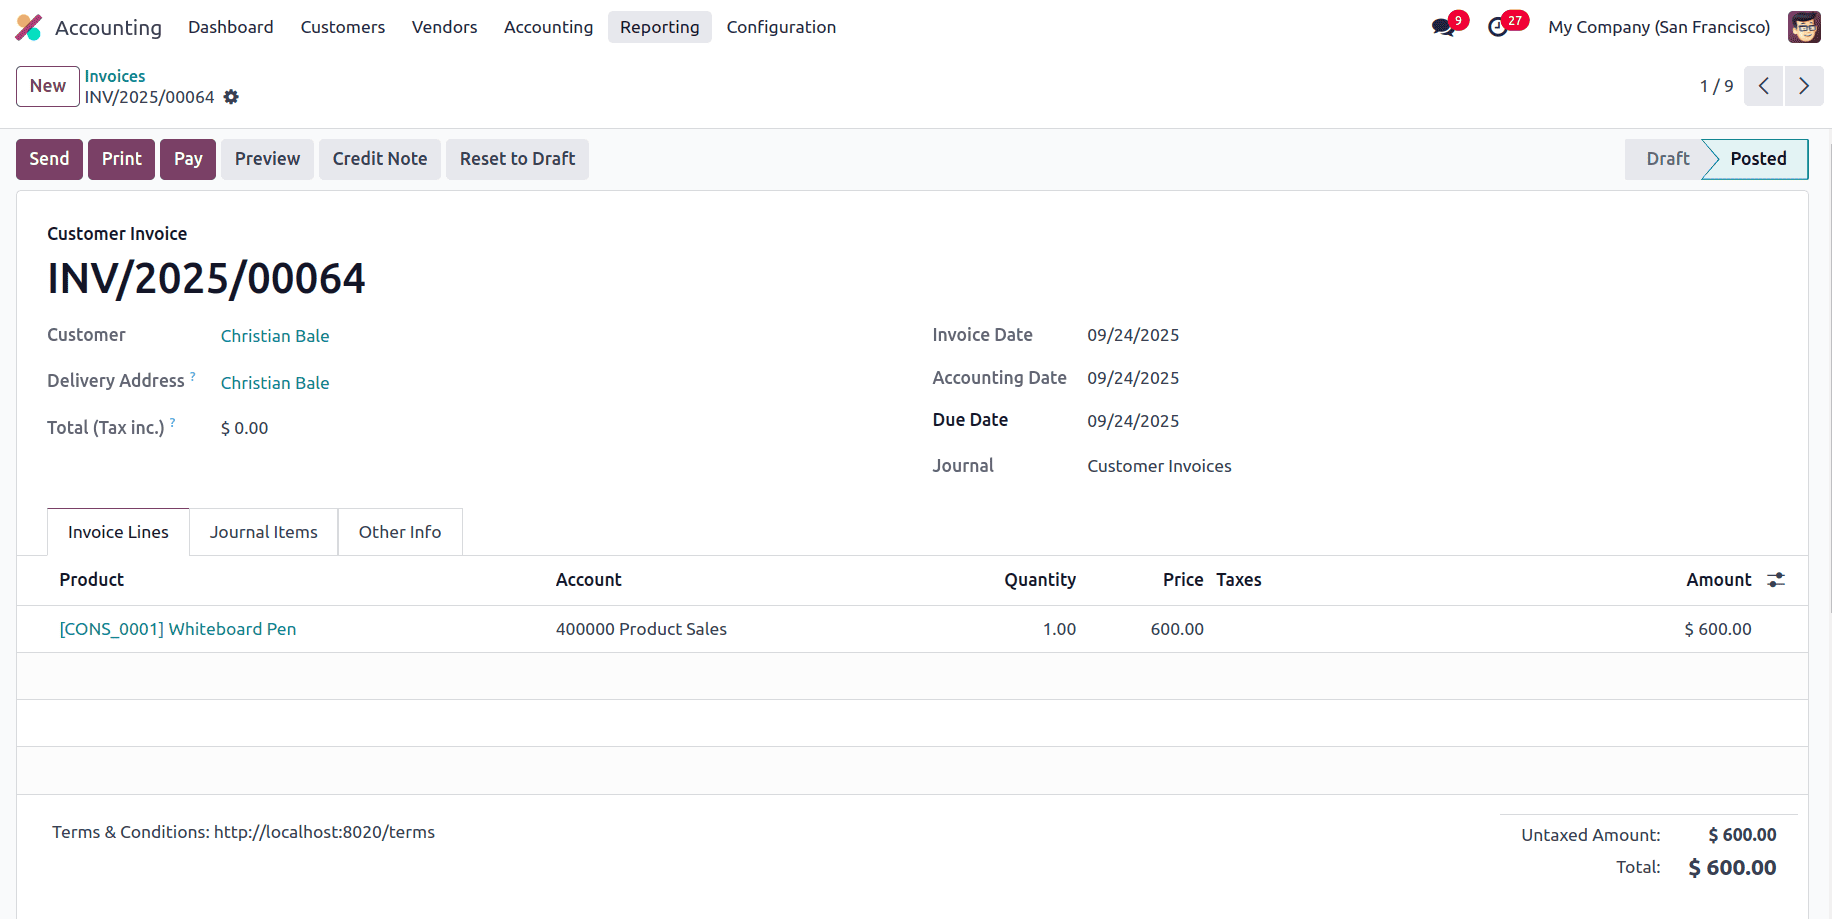Screen dimensions: 1832x919
Task: Click the Accounting Date value
Action: [1133, 378]
